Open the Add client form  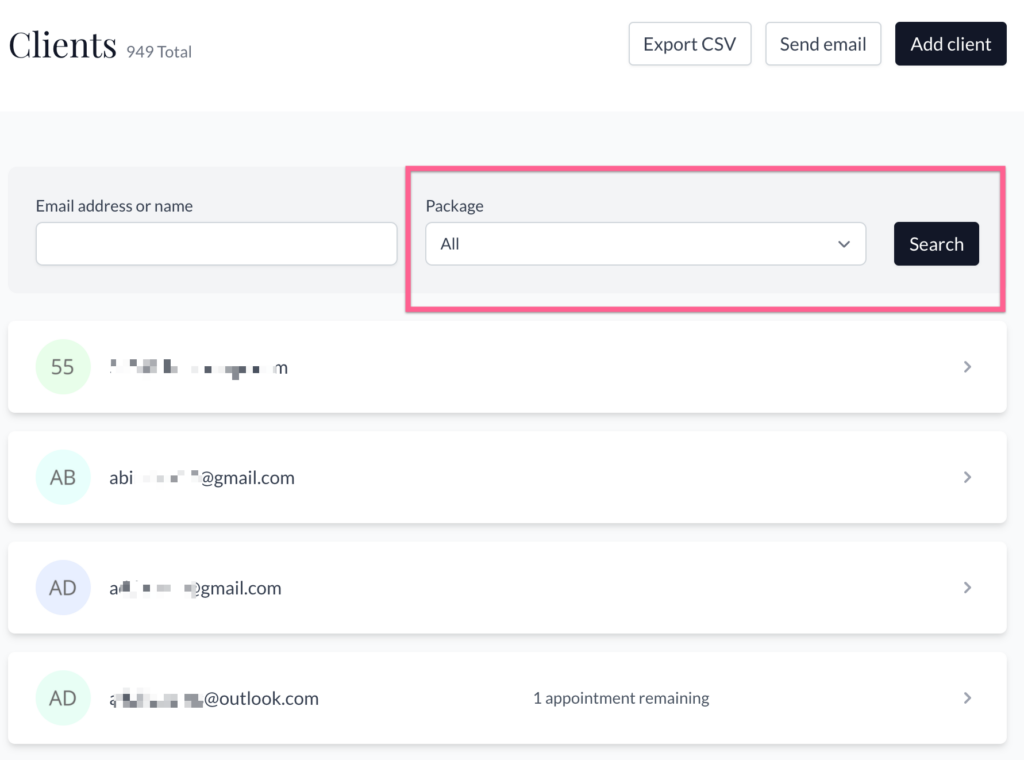click(x=950, y=44)
